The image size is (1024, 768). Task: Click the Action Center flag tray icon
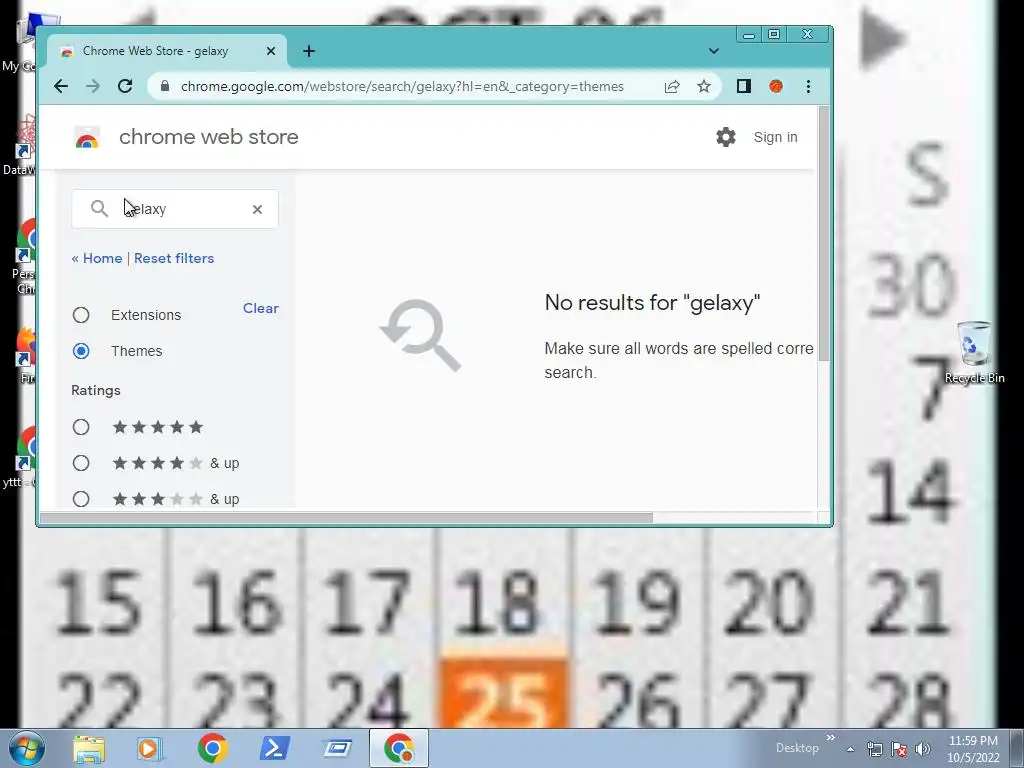click(899, 749)
